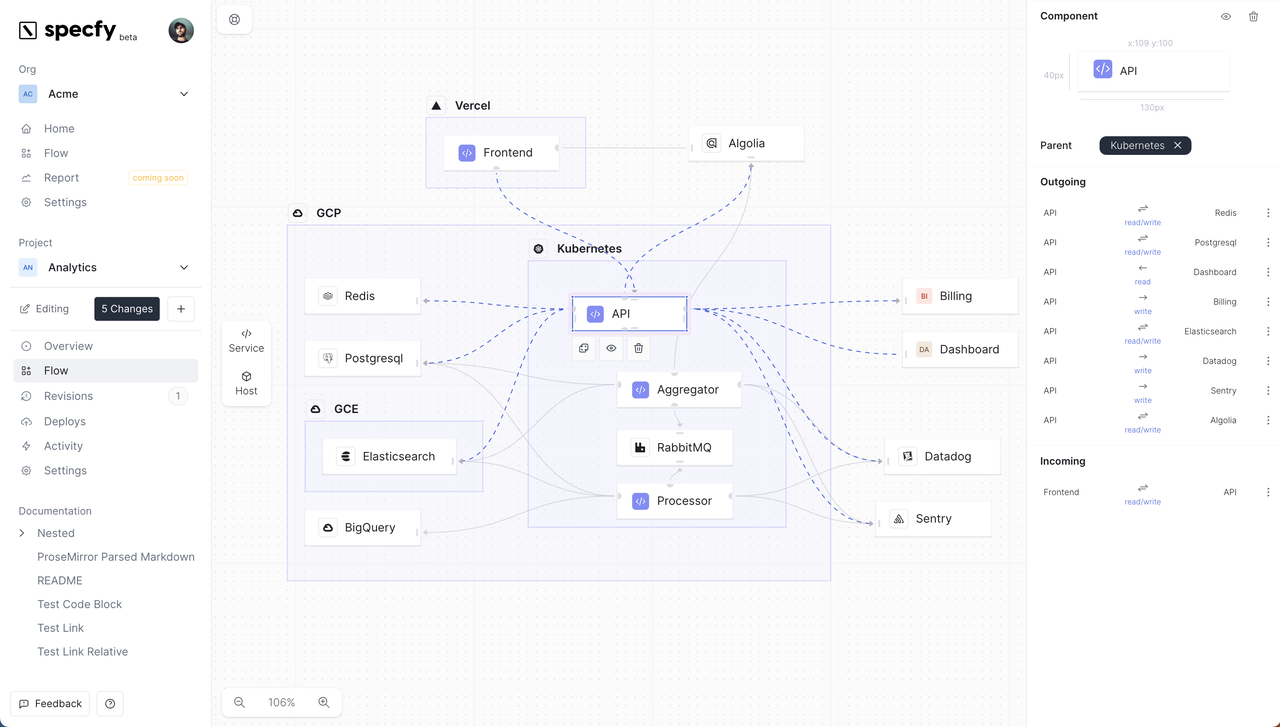This screenshot has width=1280, height=727.
Task: Delete component via panel trash icon
Action: point(1254,16)
